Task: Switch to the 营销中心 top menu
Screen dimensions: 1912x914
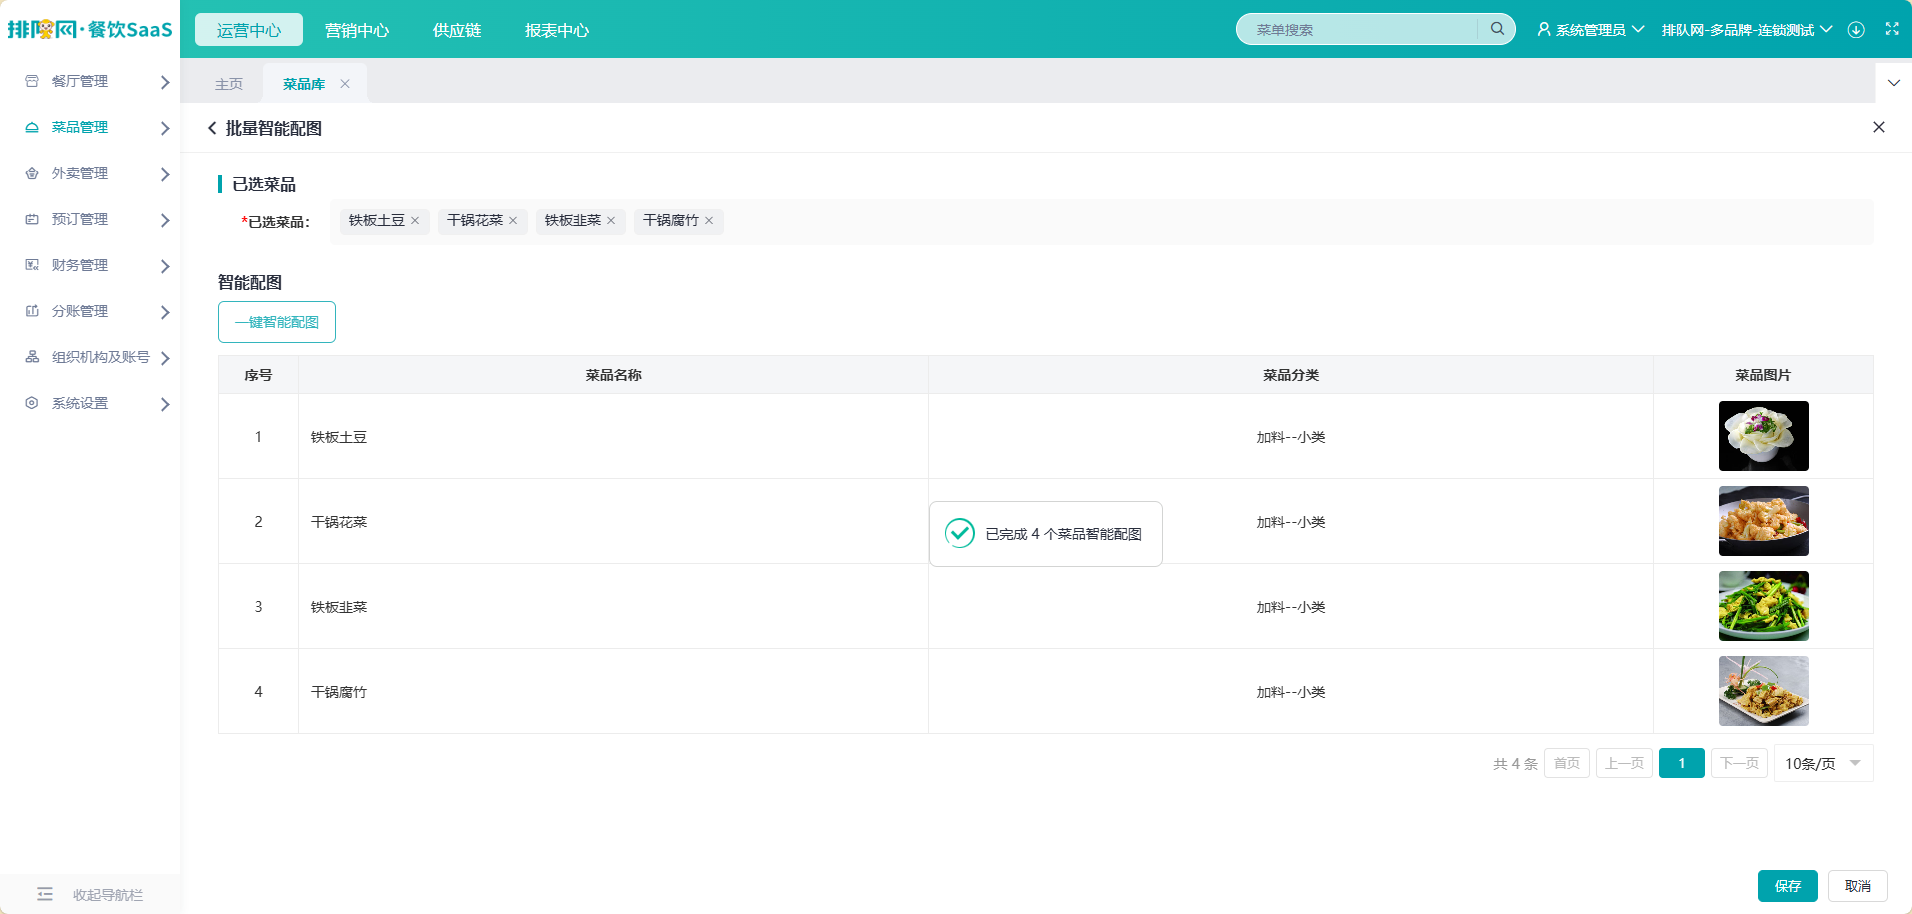Action: [x=357, y=30]
